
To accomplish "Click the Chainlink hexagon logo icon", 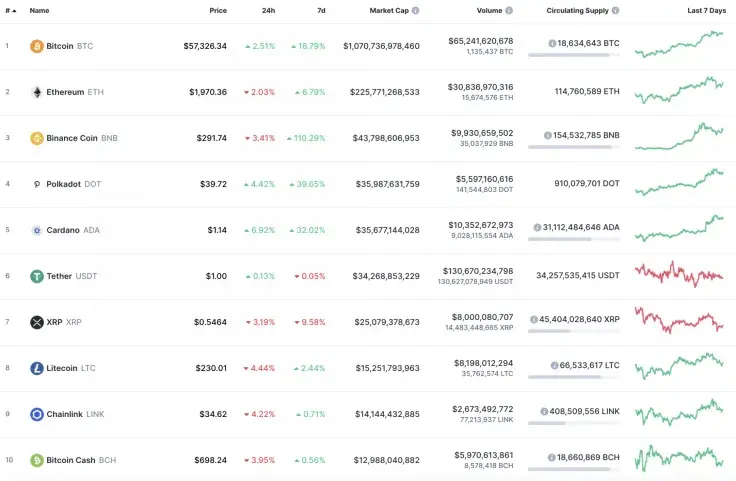I will (x=37, y=414).
